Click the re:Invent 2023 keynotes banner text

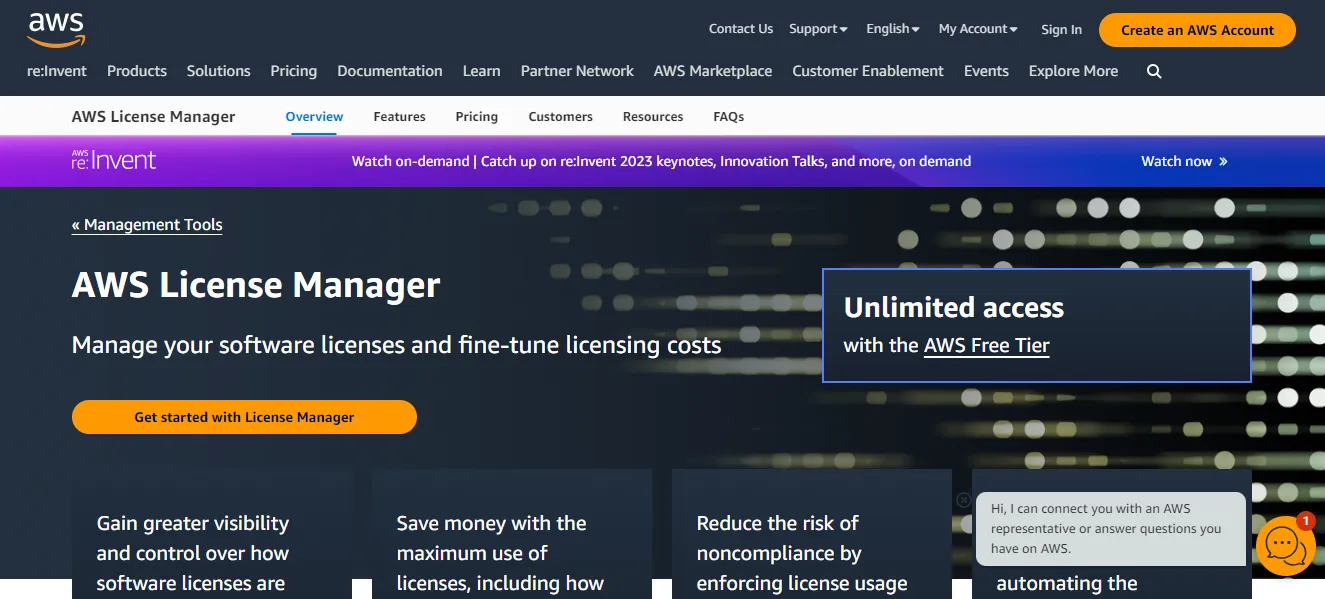coord(661,161)
